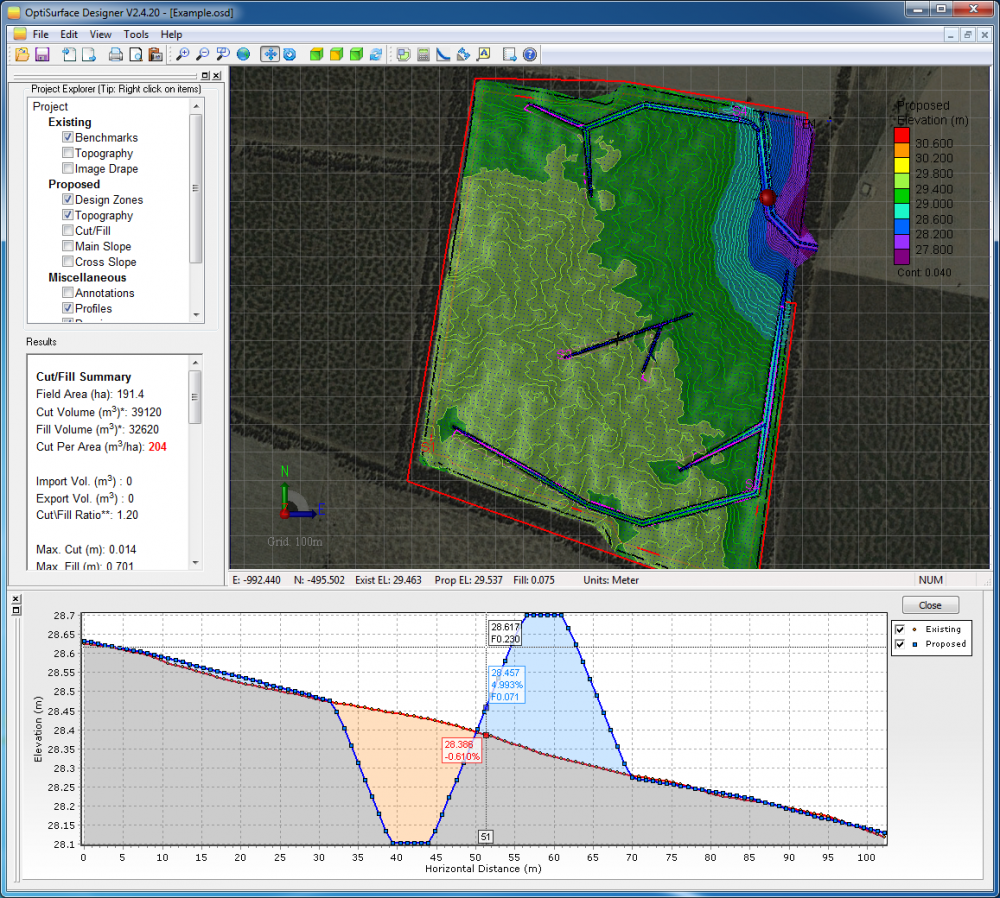Screen dimensions: 1000x898
Task: Select the profile curve tool icon
Action: (x=443, y=55)
